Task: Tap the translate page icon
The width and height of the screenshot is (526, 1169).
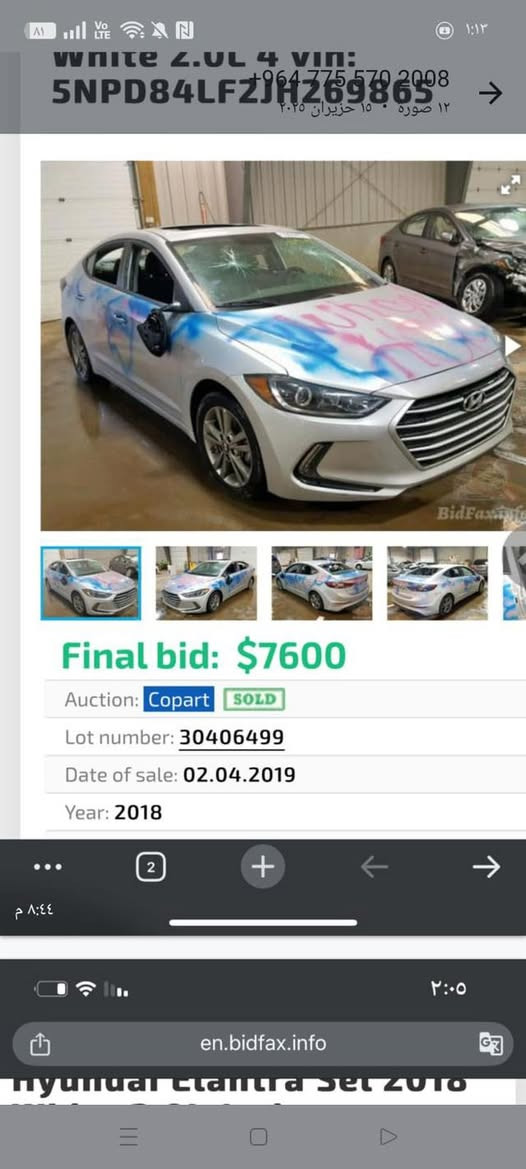Action: coord(490,1044)
